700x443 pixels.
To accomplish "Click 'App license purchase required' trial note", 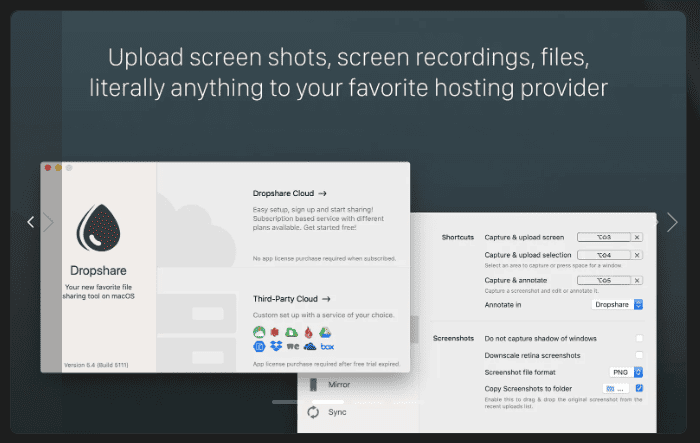I will (x=326, y=364).
